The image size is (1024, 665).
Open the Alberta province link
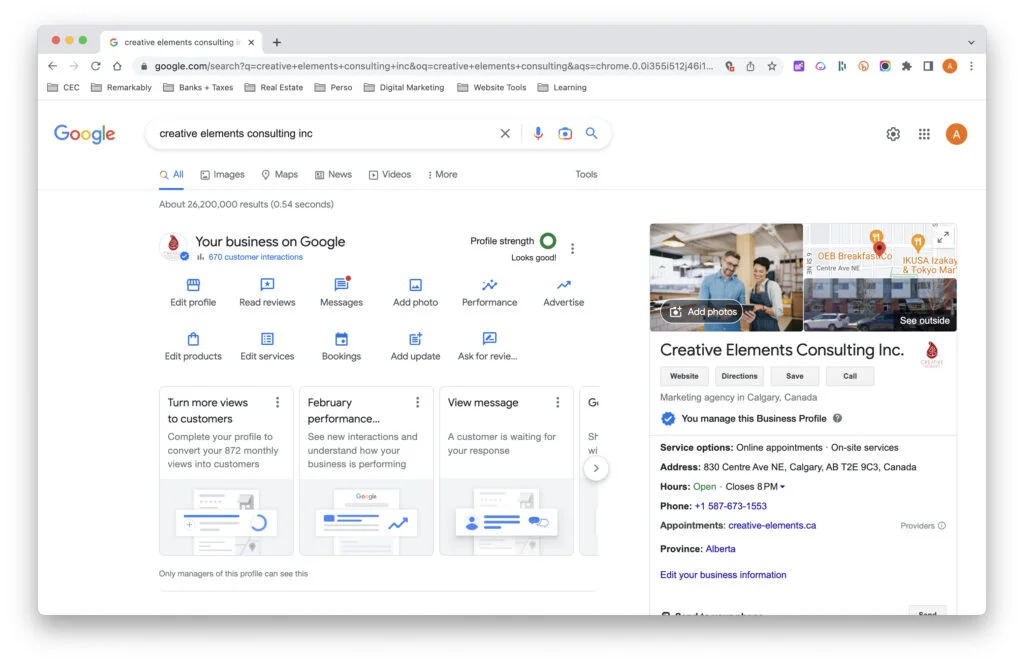[x=720, y=549]
